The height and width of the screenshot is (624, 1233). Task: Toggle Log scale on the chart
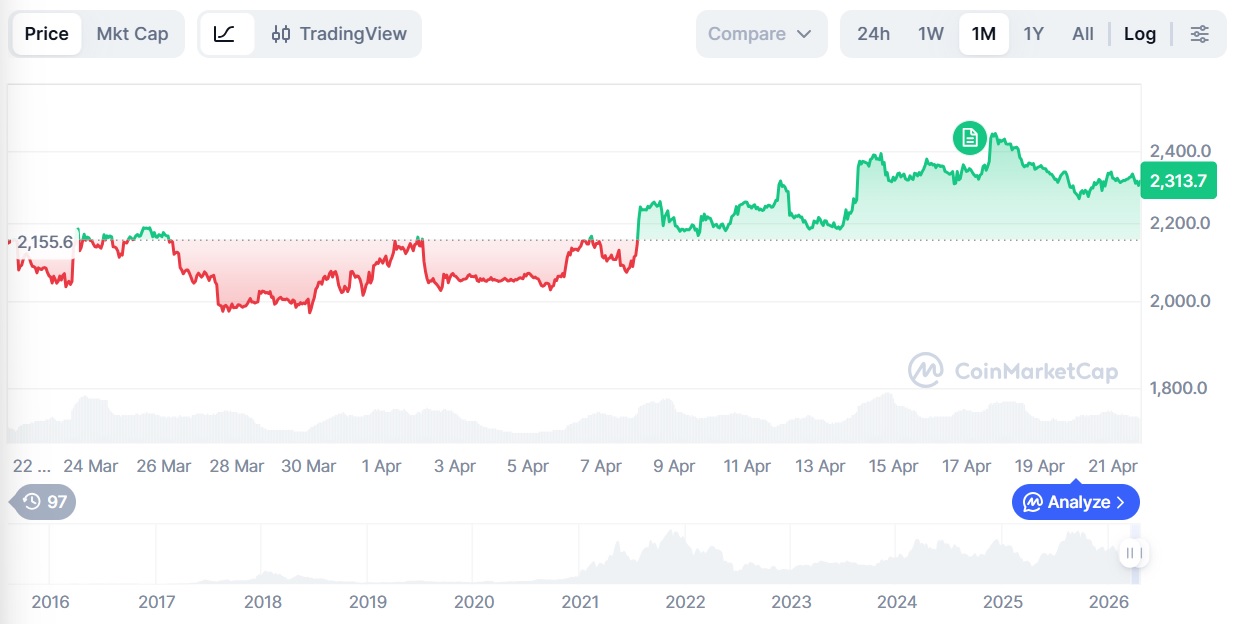coord(1139,34)
